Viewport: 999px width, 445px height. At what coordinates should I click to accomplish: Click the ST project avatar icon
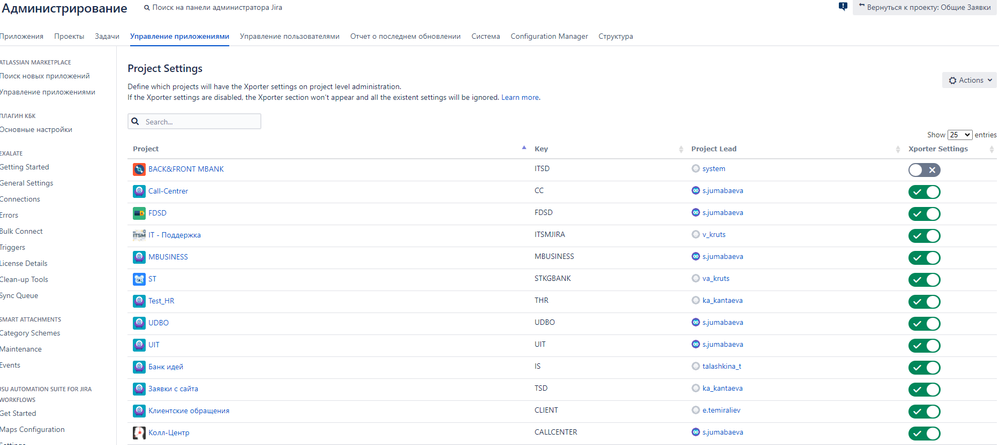139,279
